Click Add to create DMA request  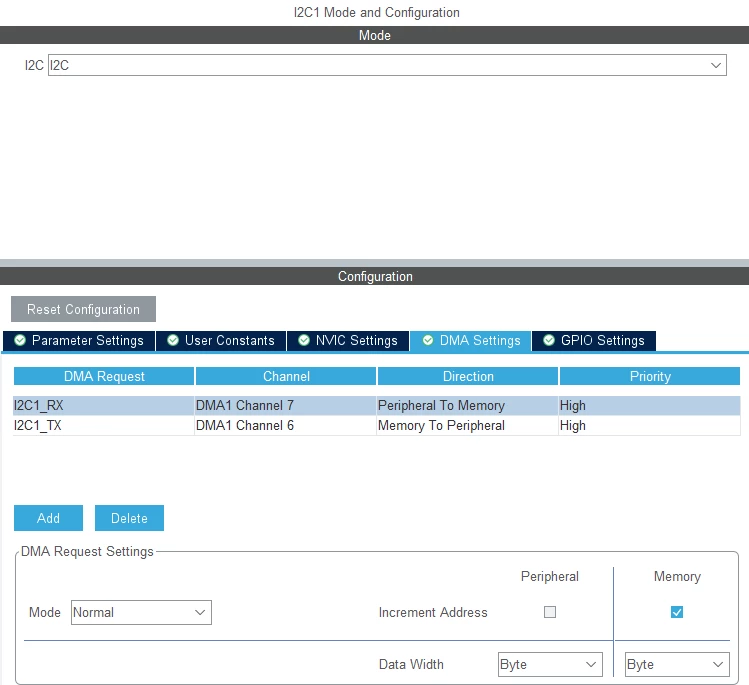(x=48, y=518)
